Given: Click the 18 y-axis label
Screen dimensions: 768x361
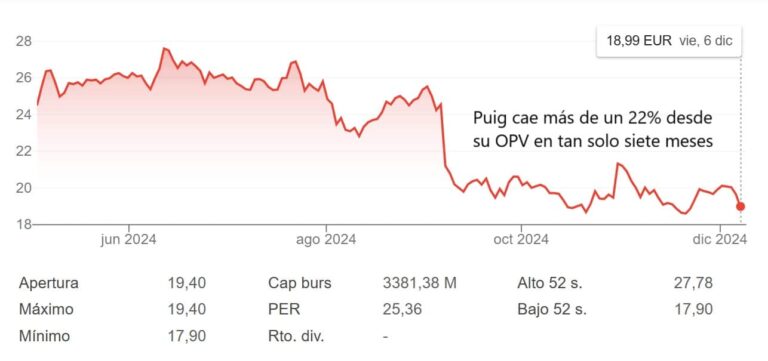Looking at the screenshot, I should tap(25, 225).
